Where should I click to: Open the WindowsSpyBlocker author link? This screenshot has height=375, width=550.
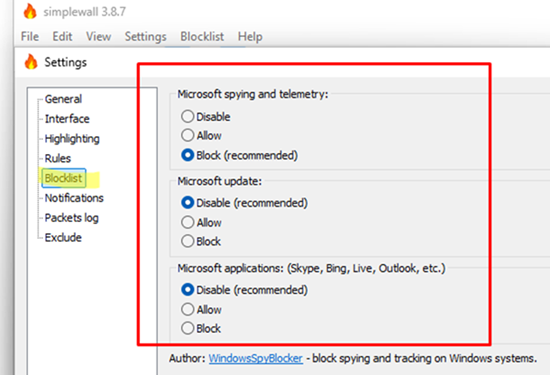tap(256, 358)
